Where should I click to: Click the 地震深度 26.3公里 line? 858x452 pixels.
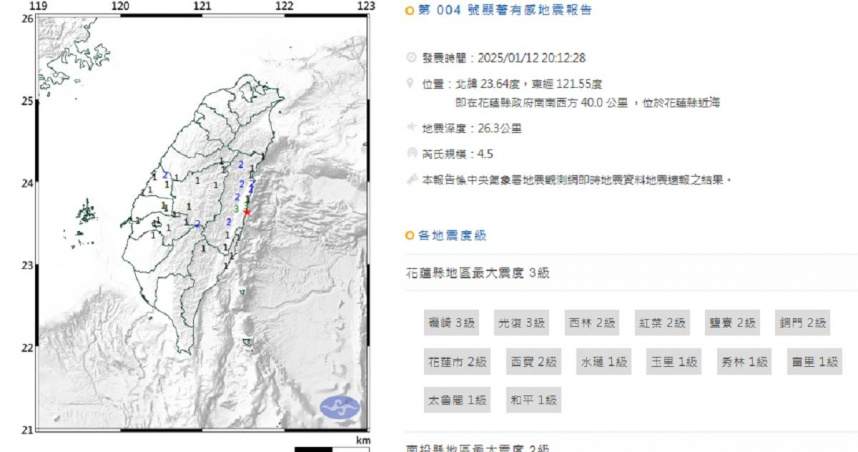472,129
